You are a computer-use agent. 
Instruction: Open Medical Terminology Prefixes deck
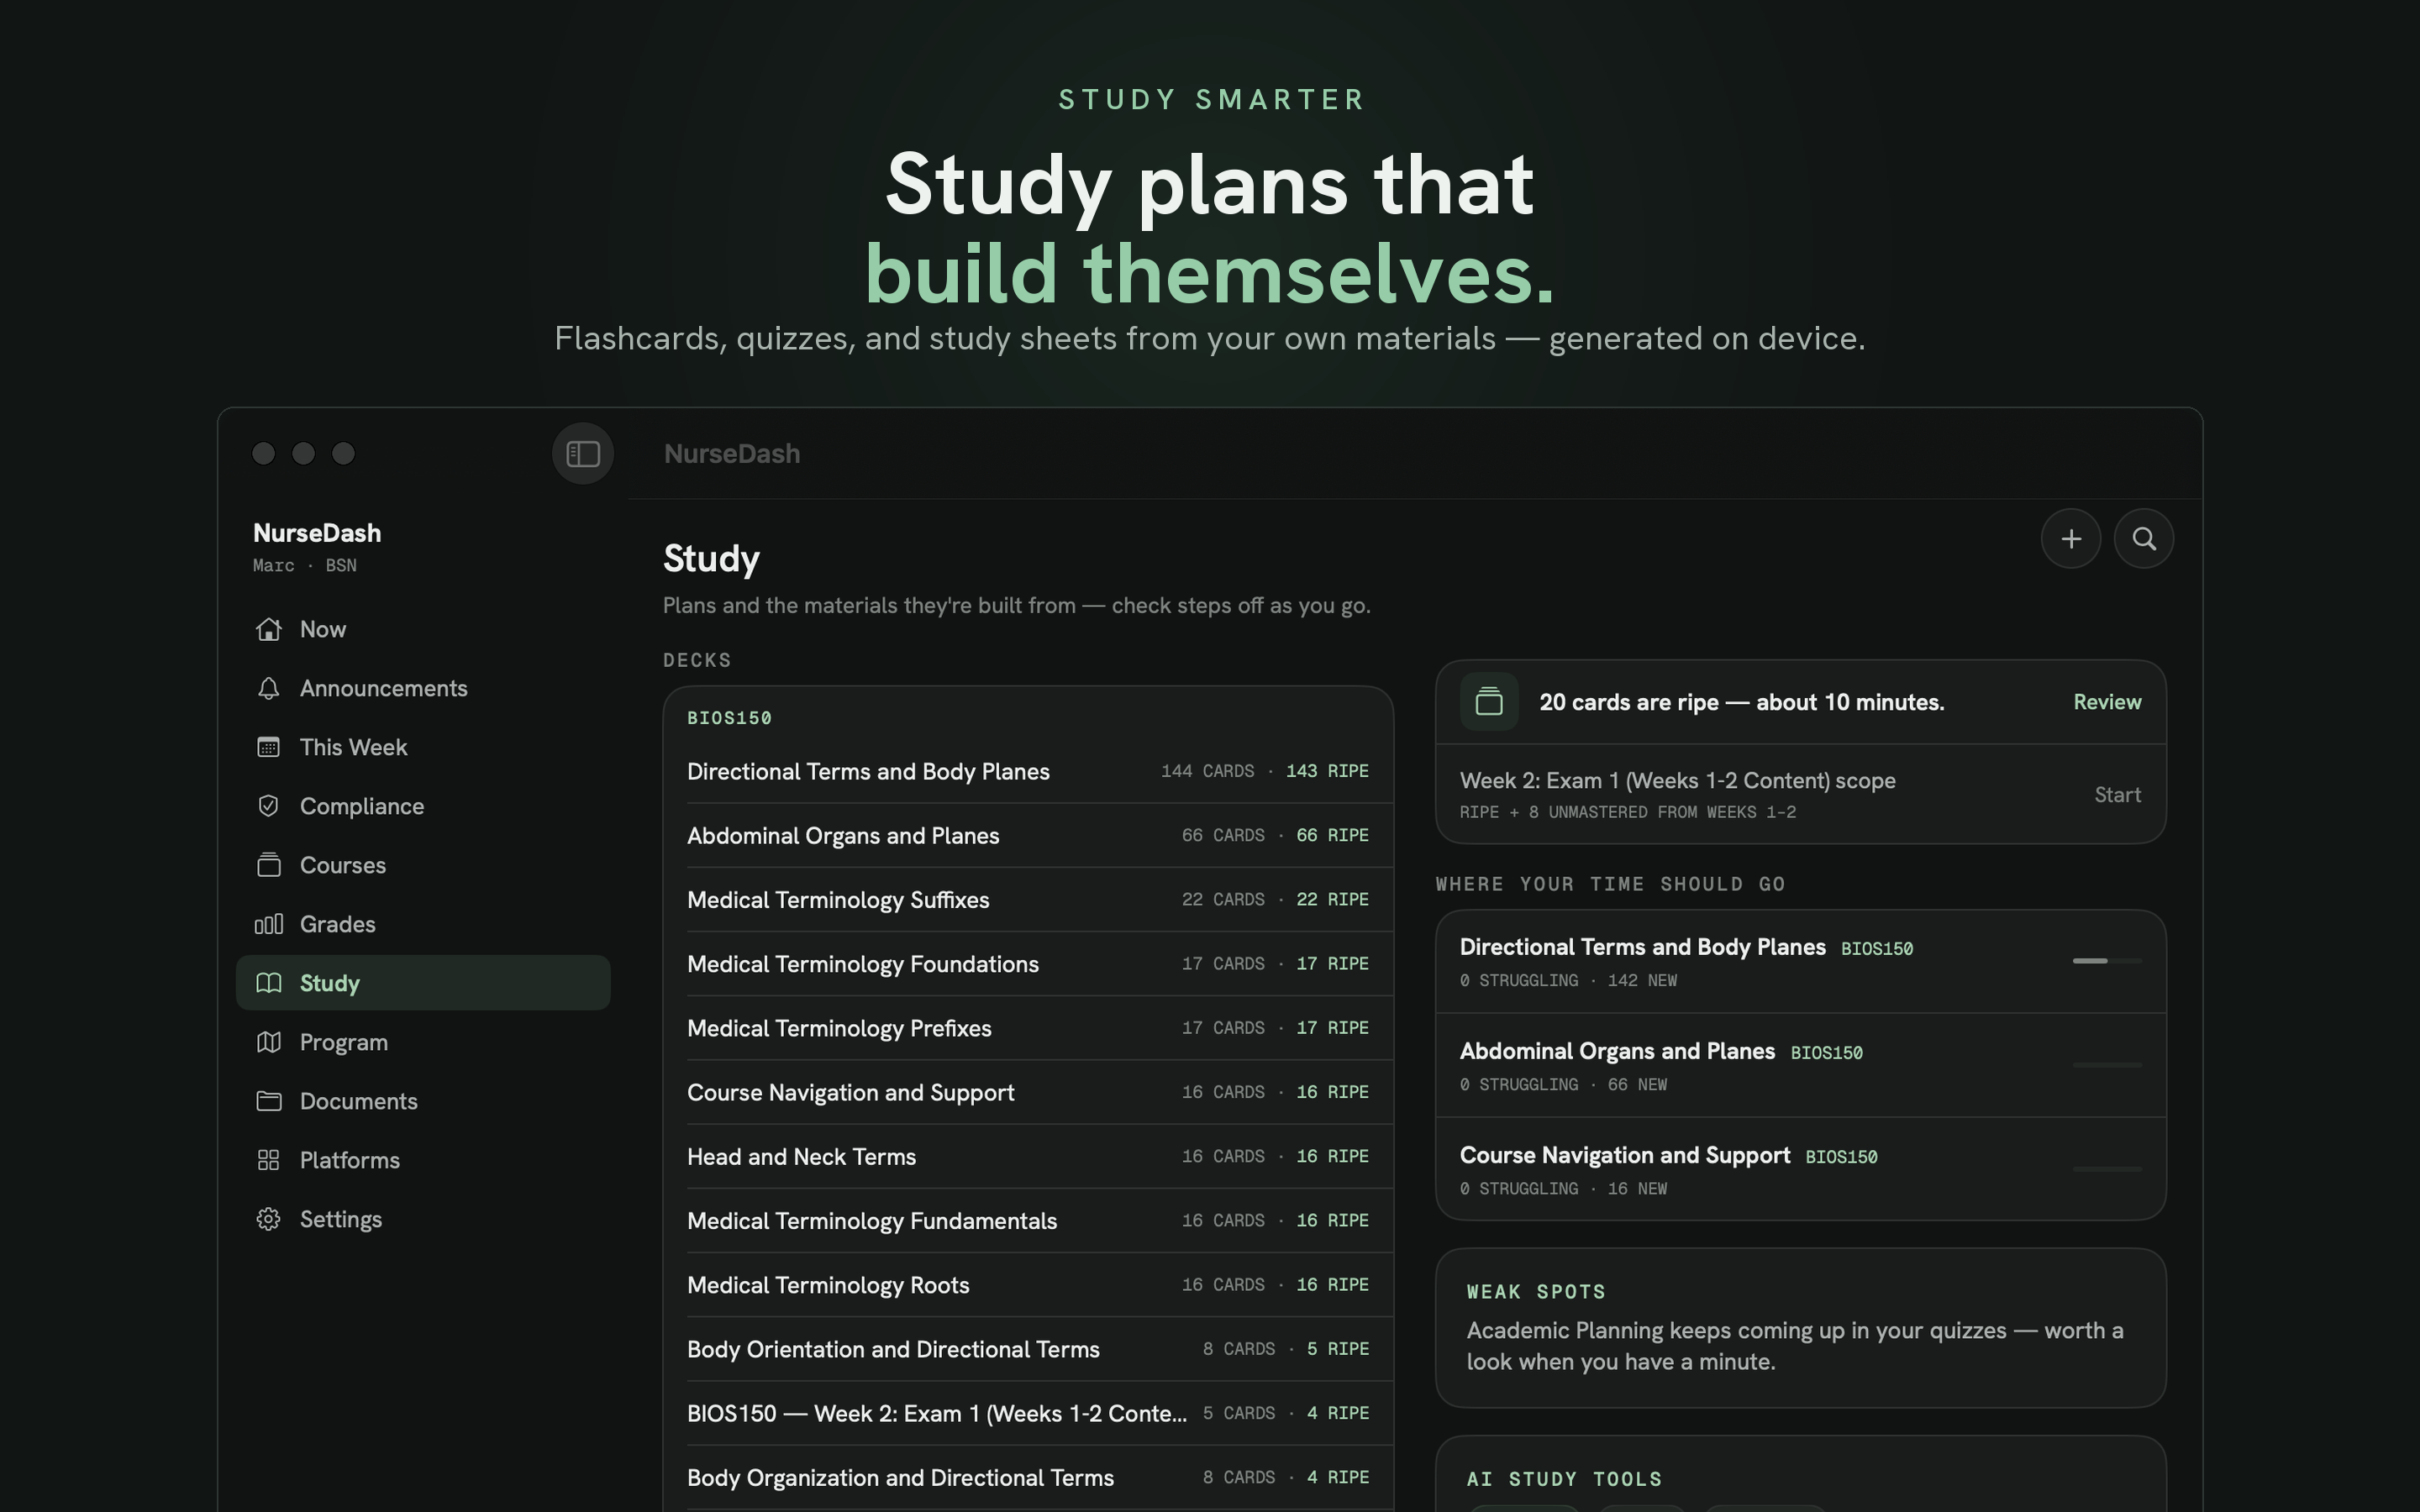1028,1028
